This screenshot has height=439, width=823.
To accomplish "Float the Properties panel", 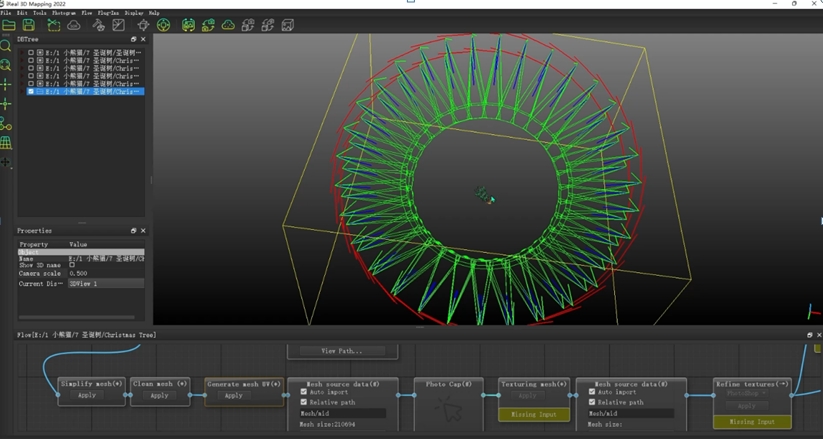I will (133, 231).
